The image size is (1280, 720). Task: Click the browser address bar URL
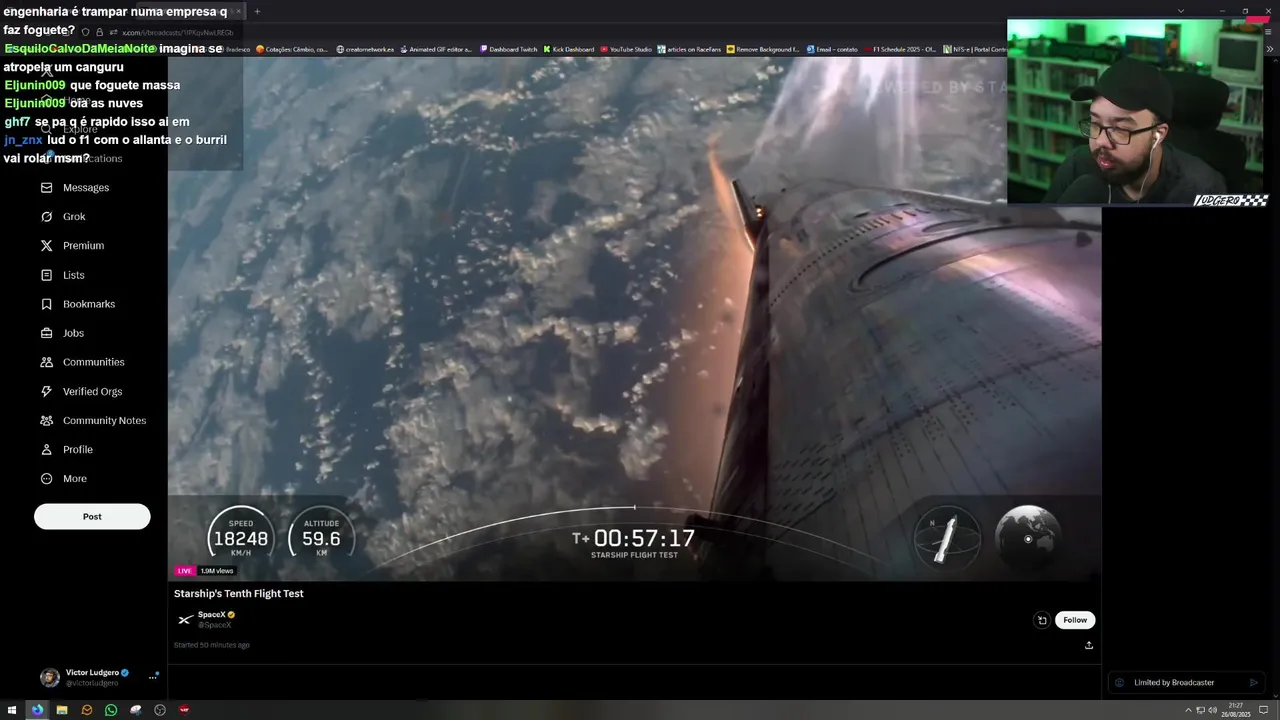(x=177, y=32)
